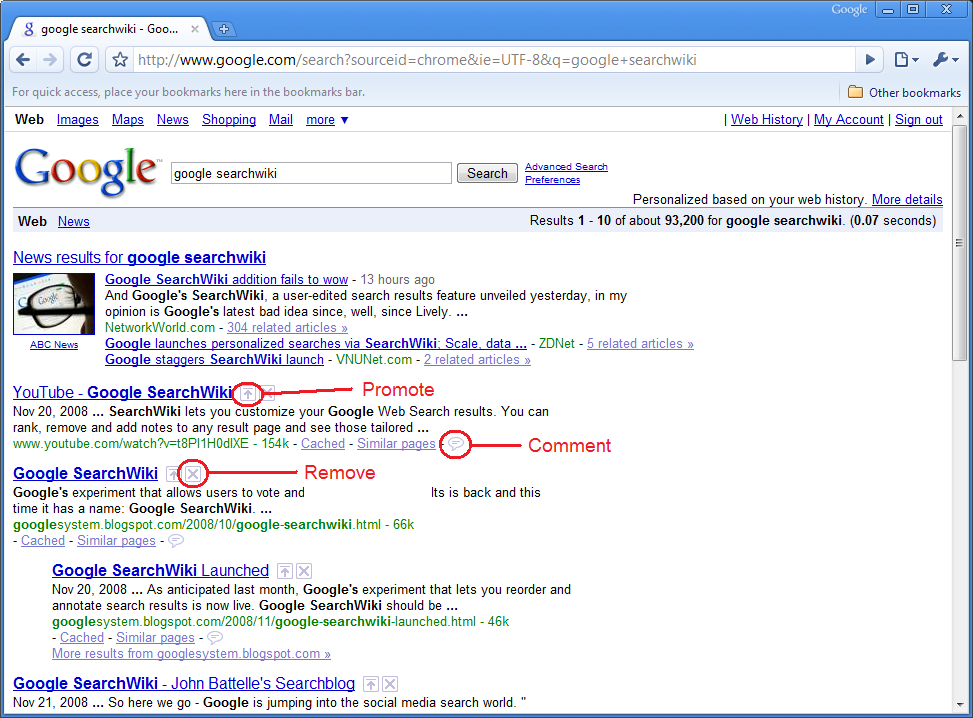
Task: Click into the Google search query field
Action: pos(311,173)
